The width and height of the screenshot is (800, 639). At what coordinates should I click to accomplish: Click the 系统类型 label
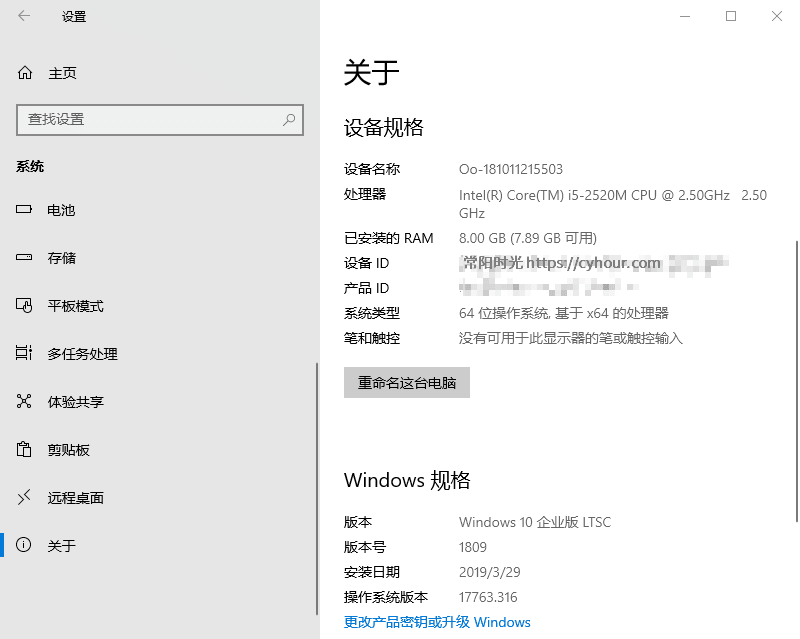(x=372, y=313)
